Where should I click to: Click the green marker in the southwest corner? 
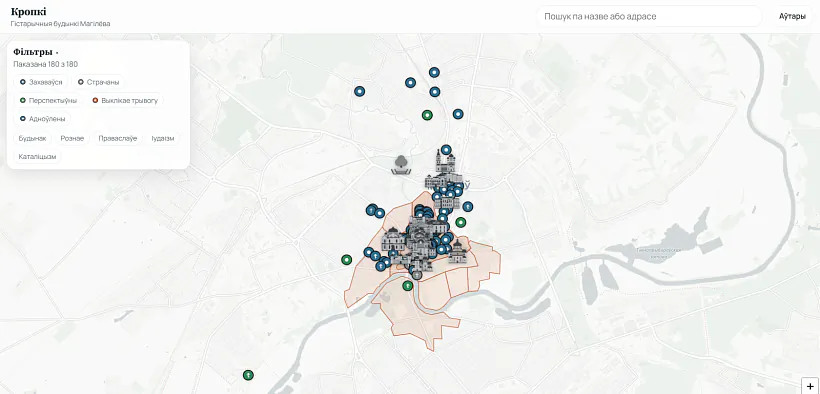tap(248, 375)
